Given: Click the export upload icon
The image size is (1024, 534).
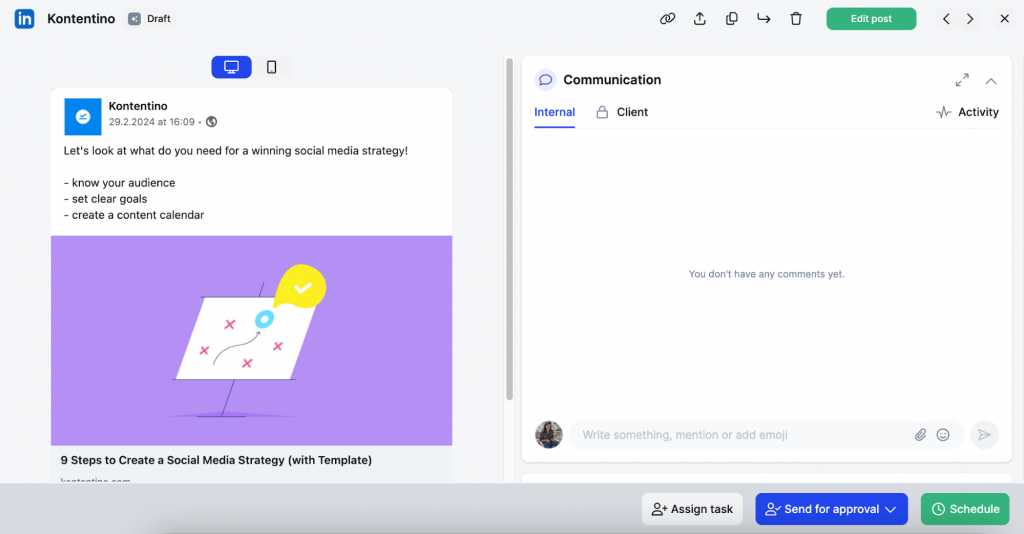Looking at the screenshot, I should tap(699, 19).
